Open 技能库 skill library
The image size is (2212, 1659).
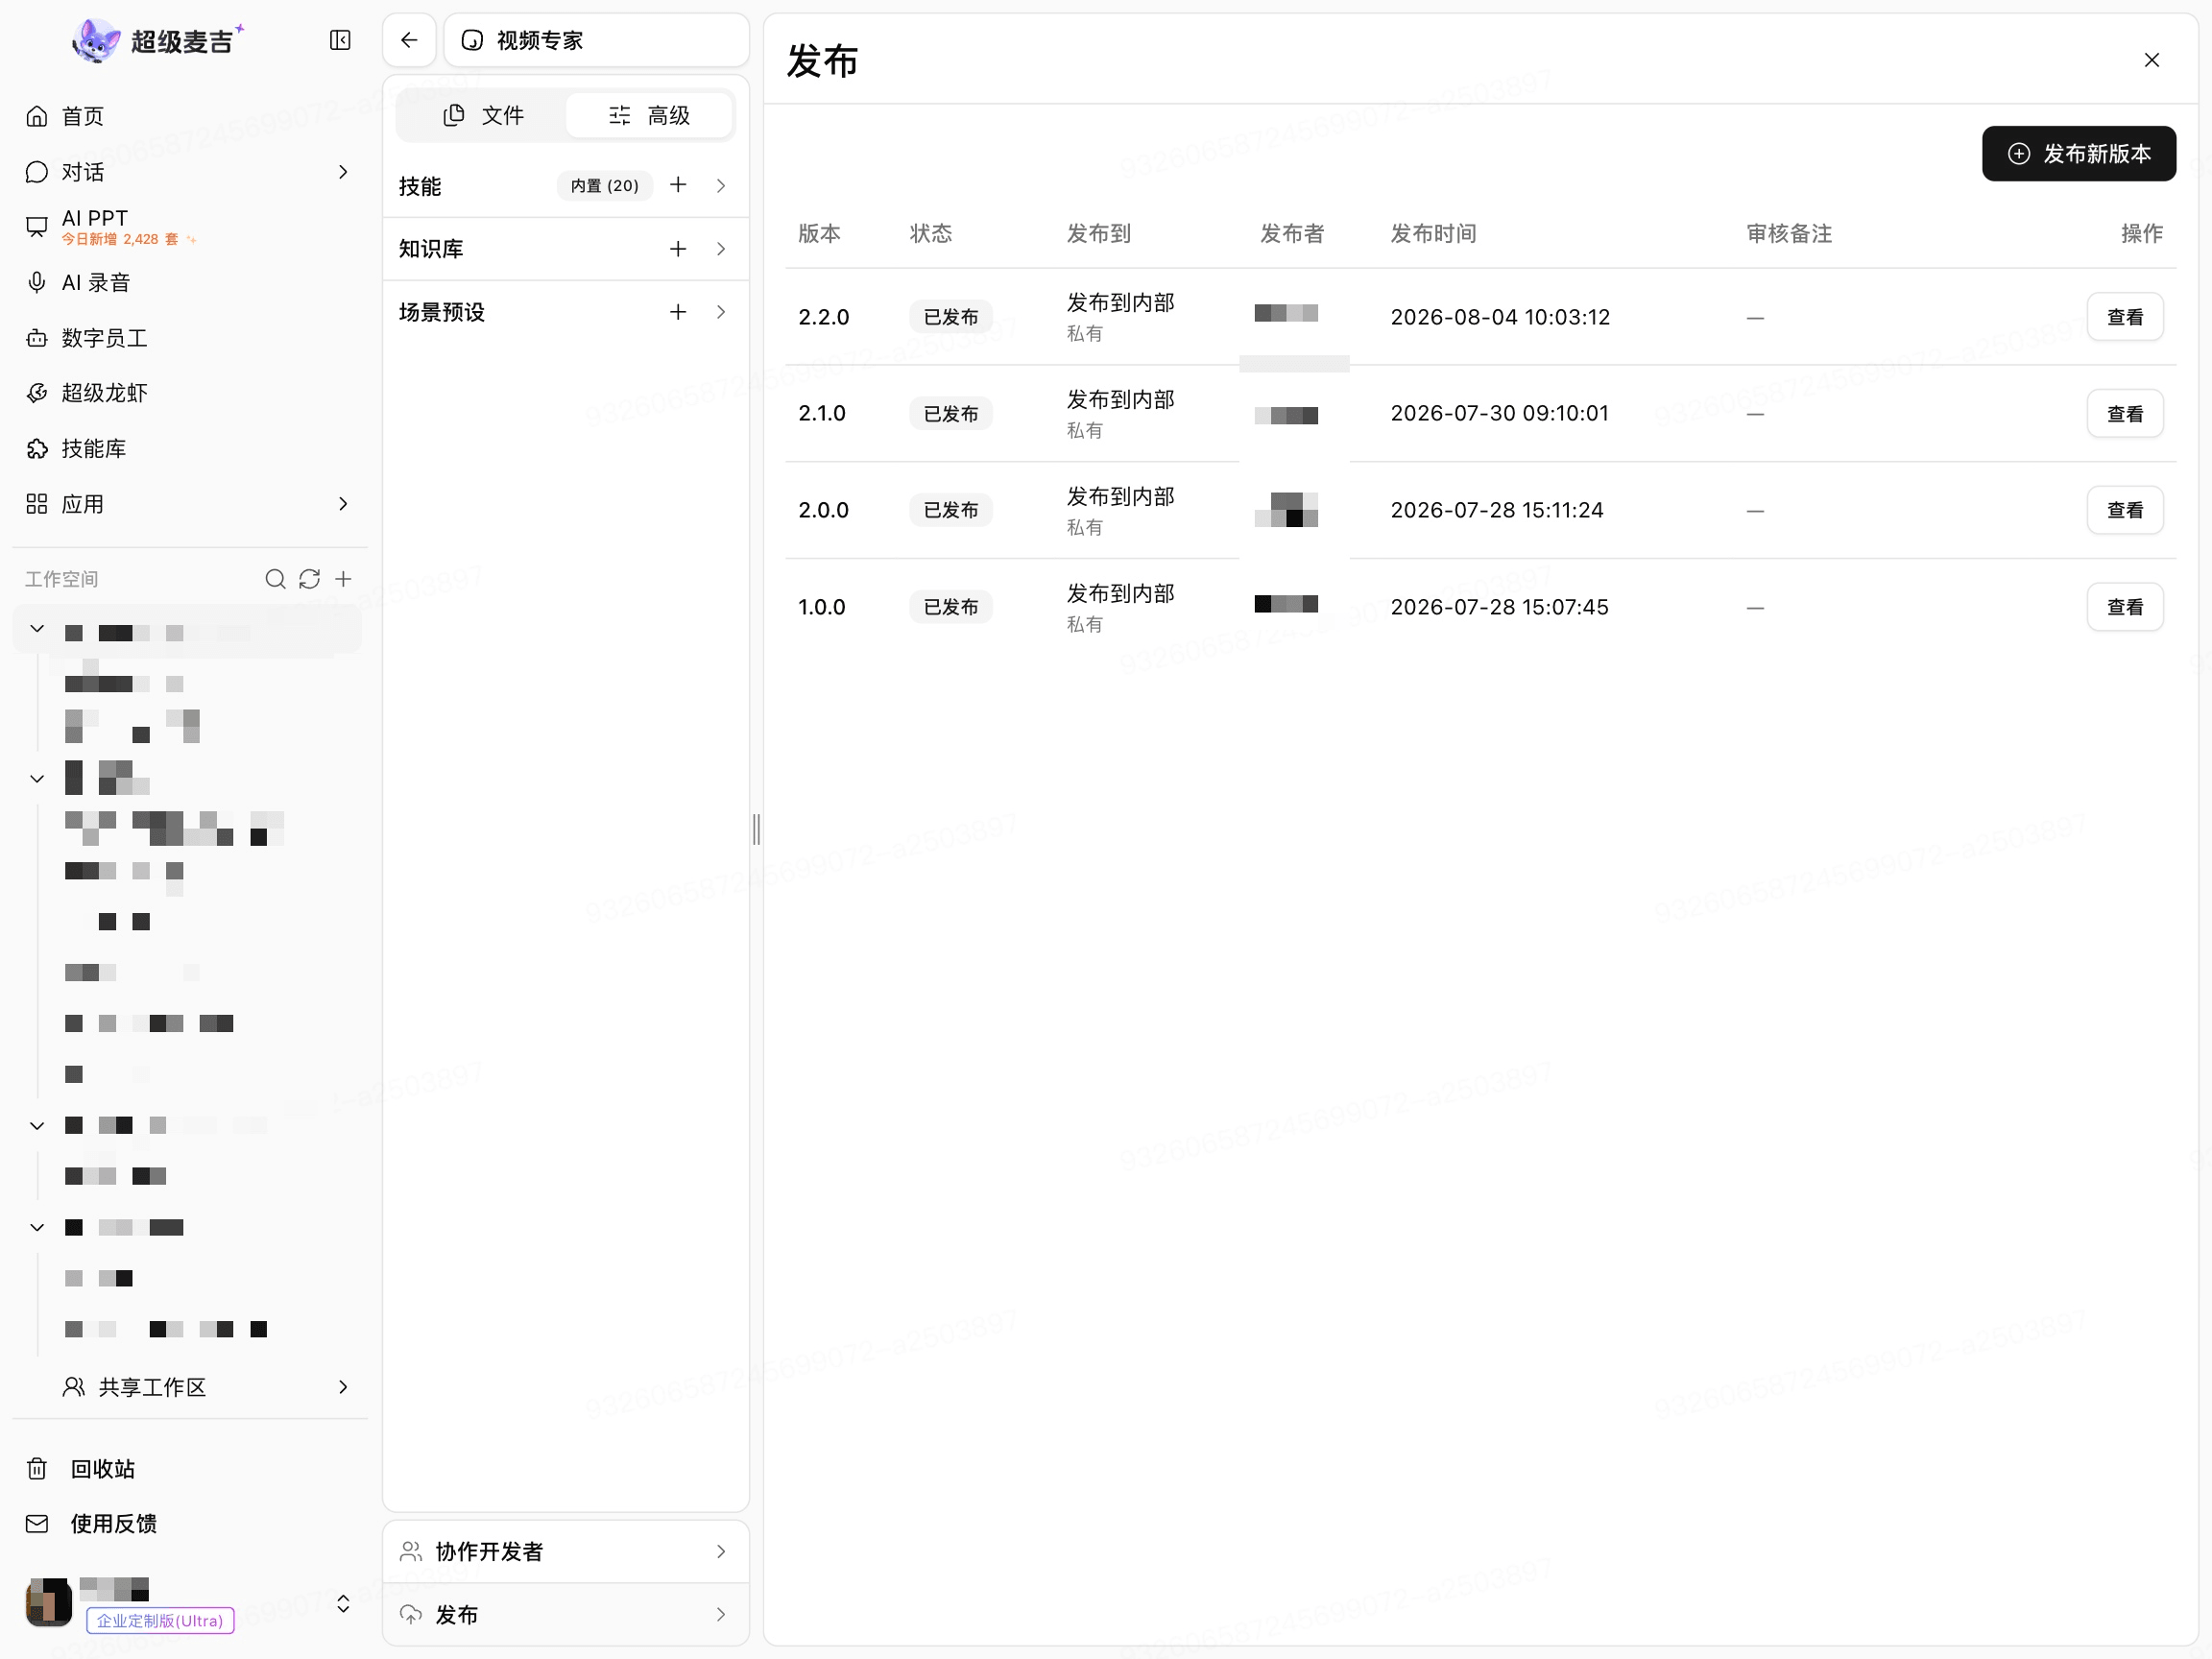[190, 449]
